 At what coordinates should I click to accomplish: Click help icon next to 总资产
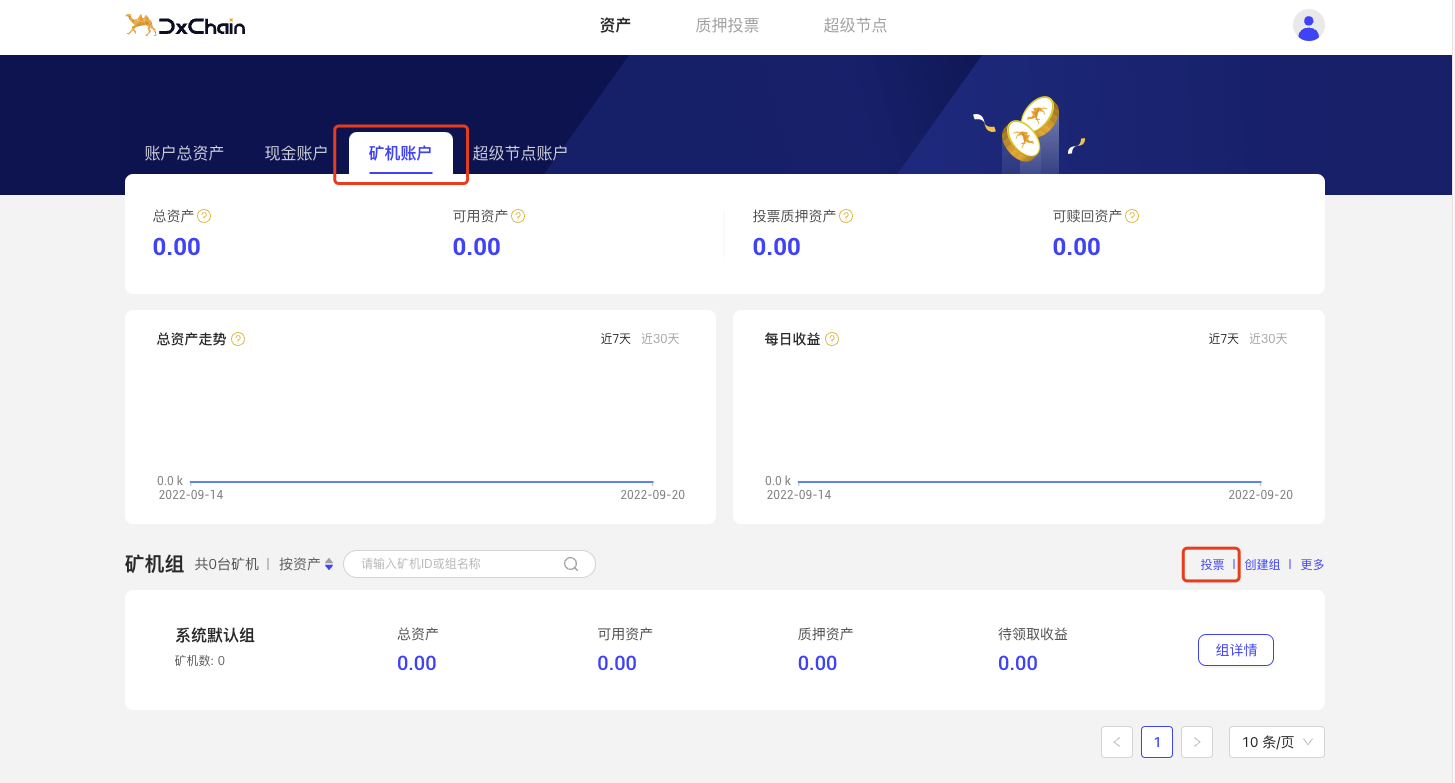coord(204,216)
